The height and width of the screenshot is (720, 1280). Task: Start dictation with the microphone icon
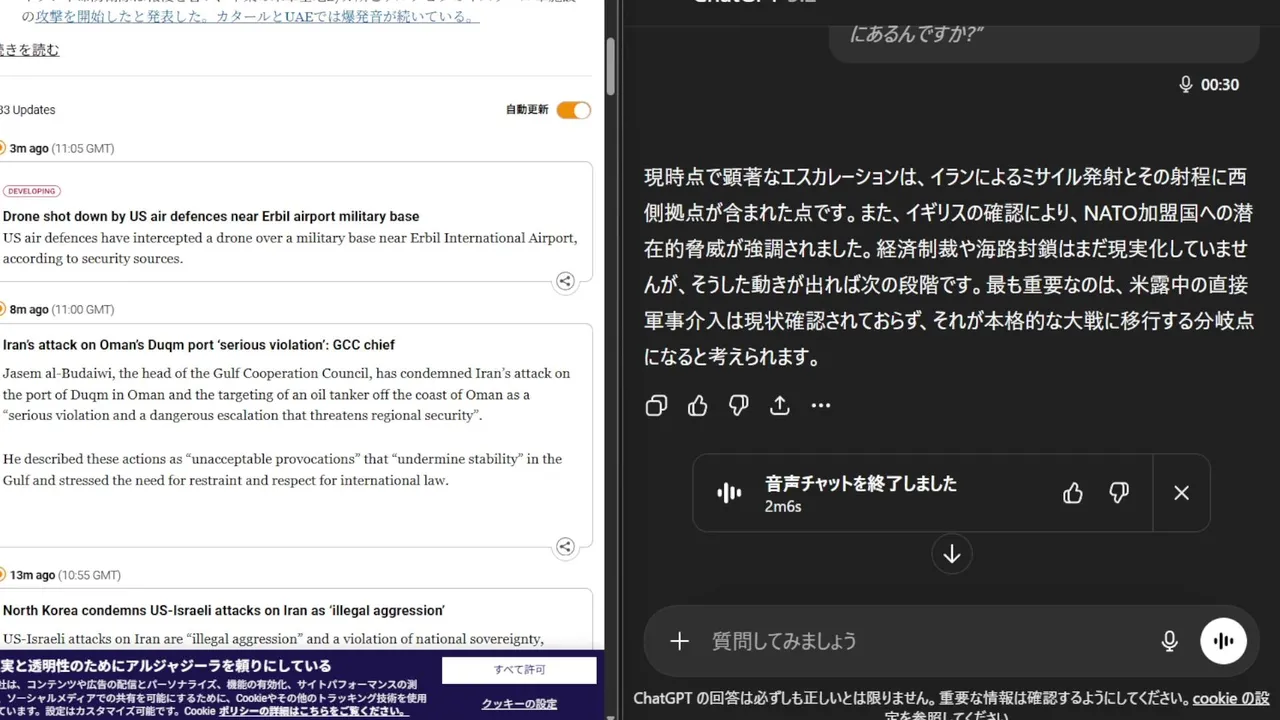coord(1169,641)
